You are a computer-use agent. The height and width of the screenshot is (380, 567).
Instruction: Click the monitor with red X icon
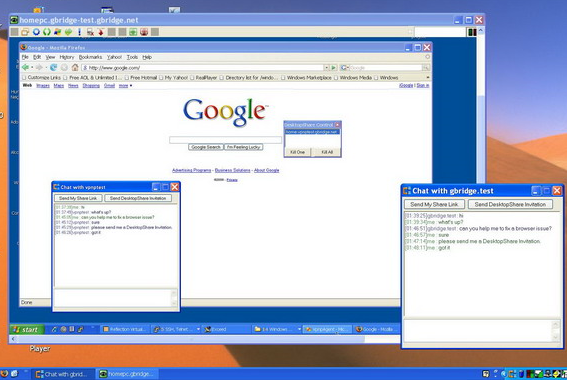(90, 32)
